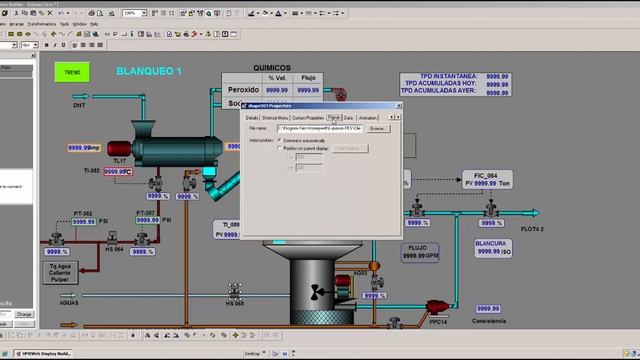Click the text color A icon
This screenshot has height=360, width=640.
coord(278,13)
